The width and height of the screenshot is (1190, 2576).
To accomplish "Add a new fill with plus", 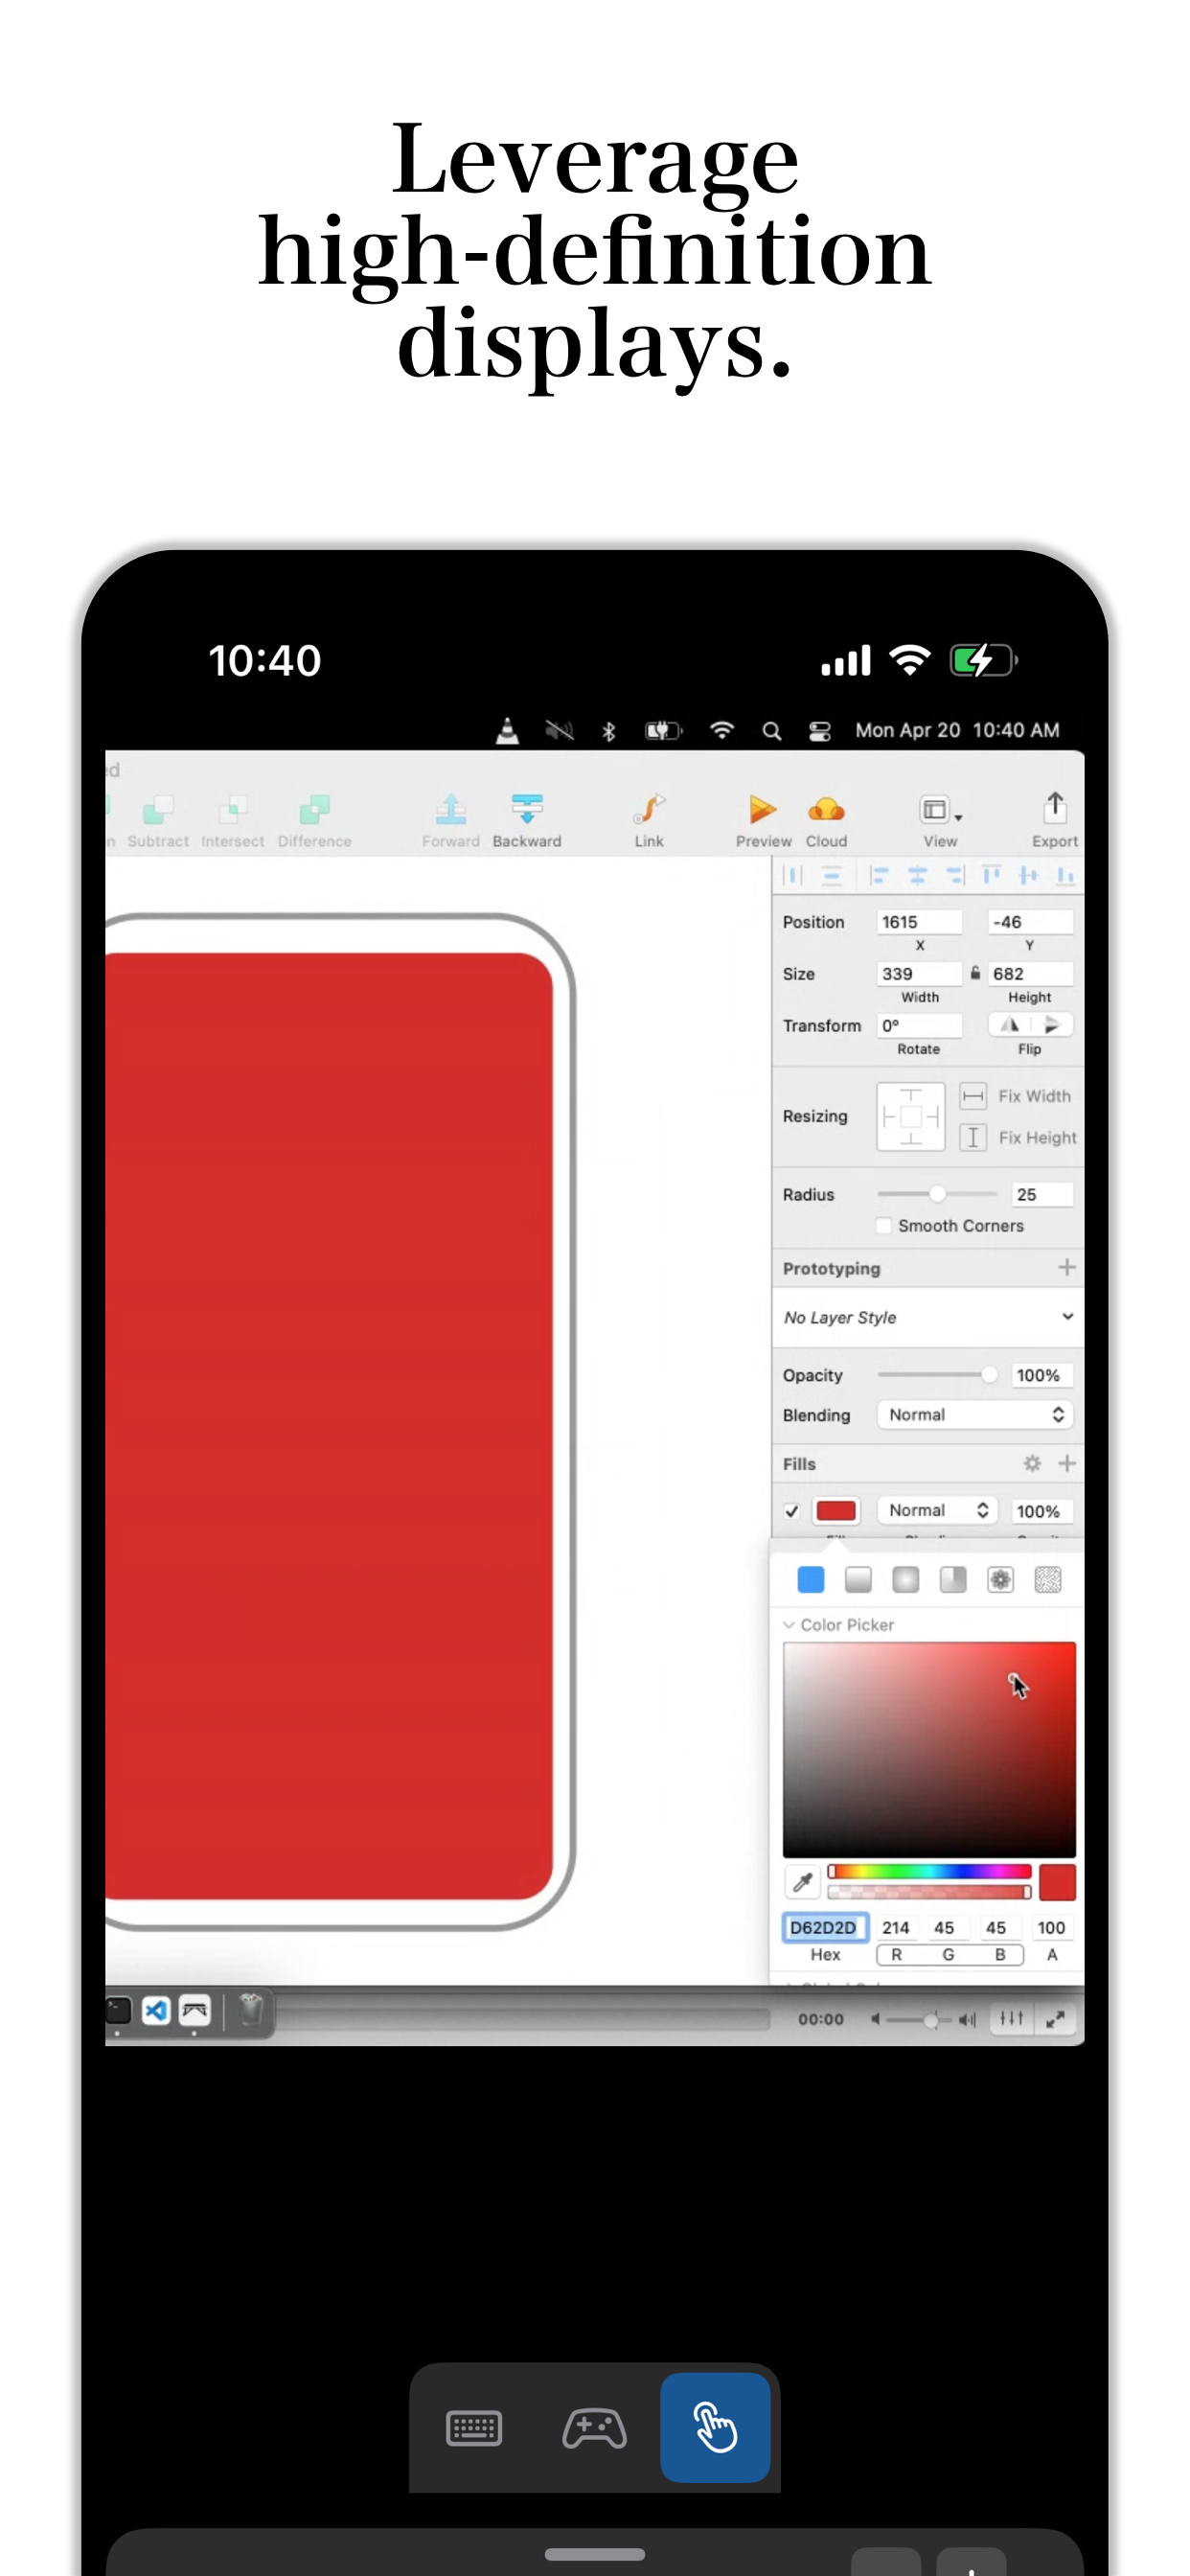I will [x=1067, y=1464].
